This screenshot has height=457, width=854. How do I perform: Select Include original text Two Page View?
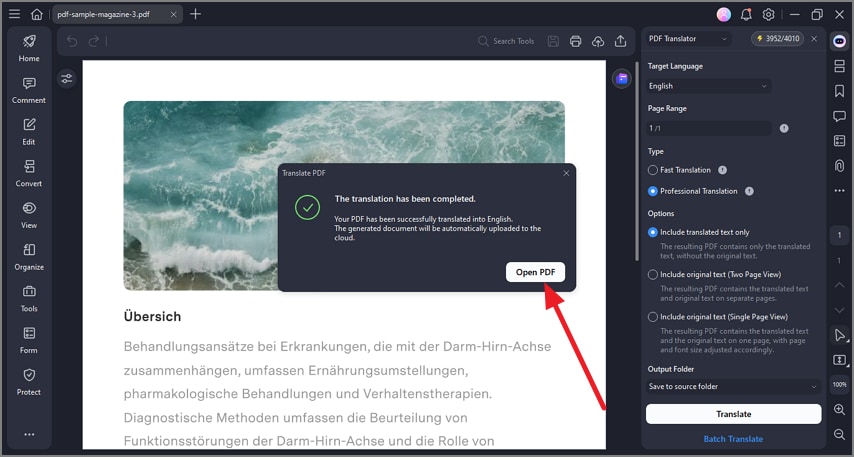[x=652, y=275]
